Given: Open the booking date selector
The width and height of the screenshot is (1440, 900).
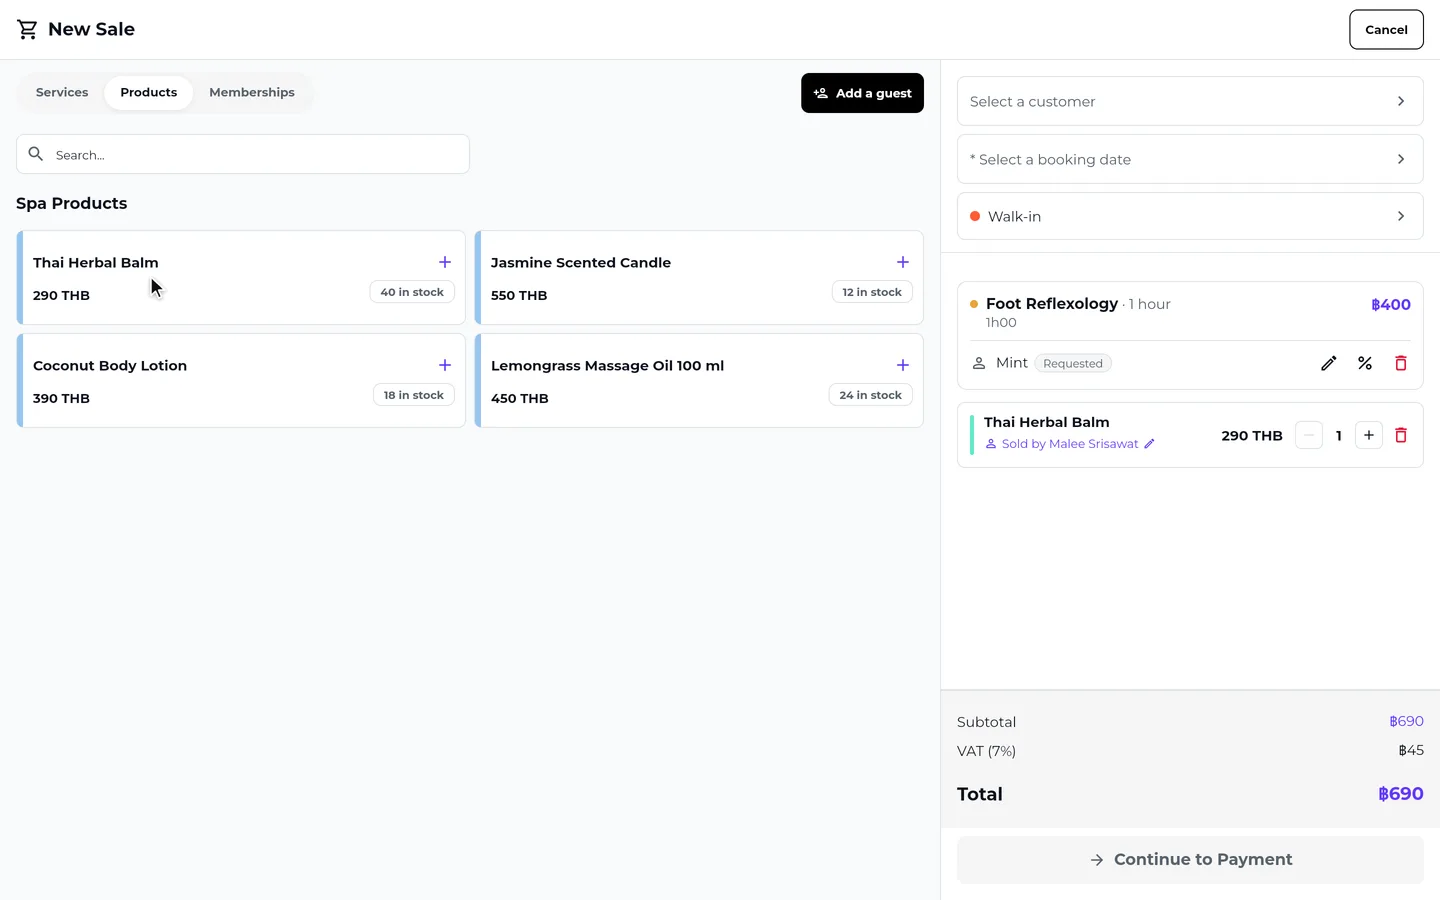Looking at the screenshot, I should pos(1190,159).
